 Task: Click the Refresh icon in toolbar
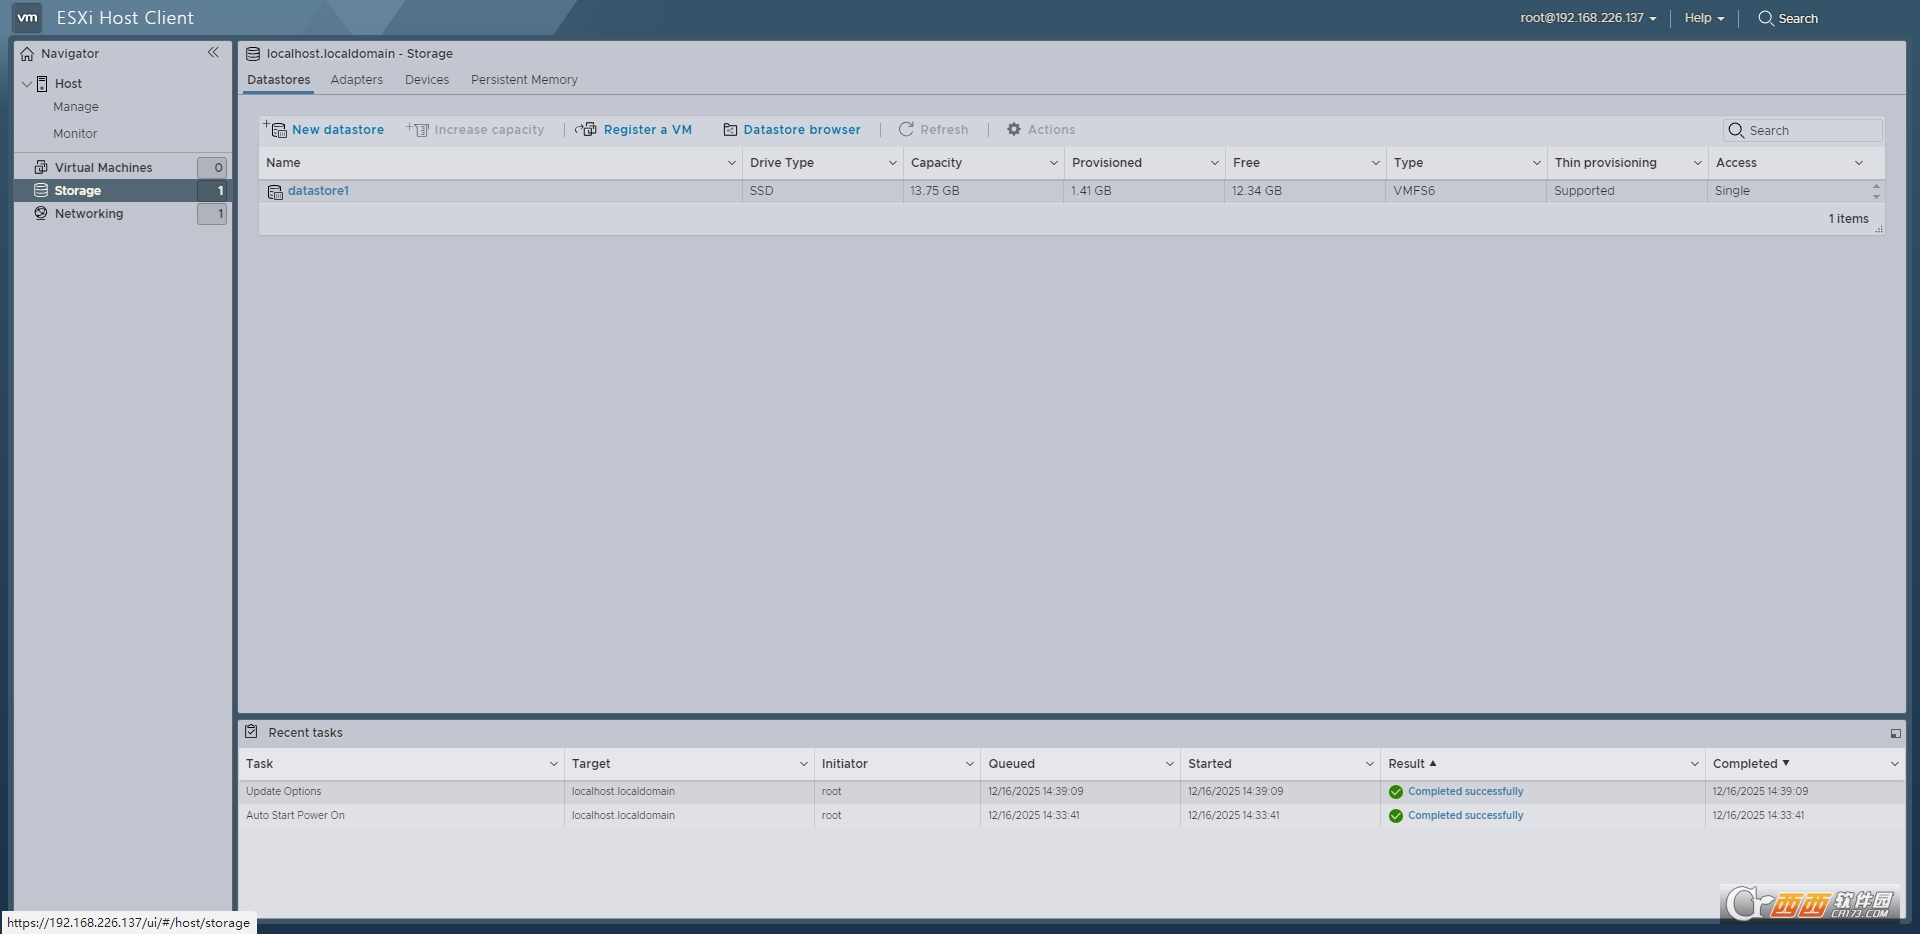(906, 129)
